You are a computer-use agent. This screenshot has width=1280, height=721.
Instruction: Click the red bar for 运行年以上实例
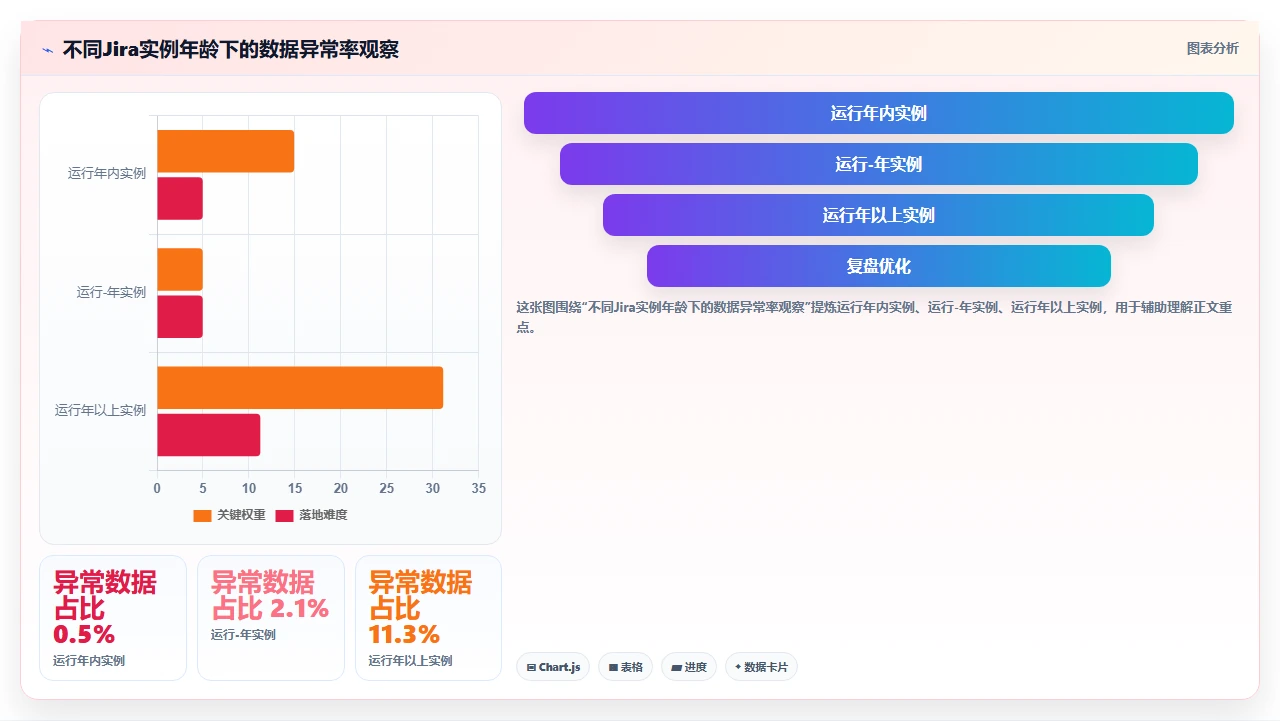pyautogui.click(x=208, y=435)
